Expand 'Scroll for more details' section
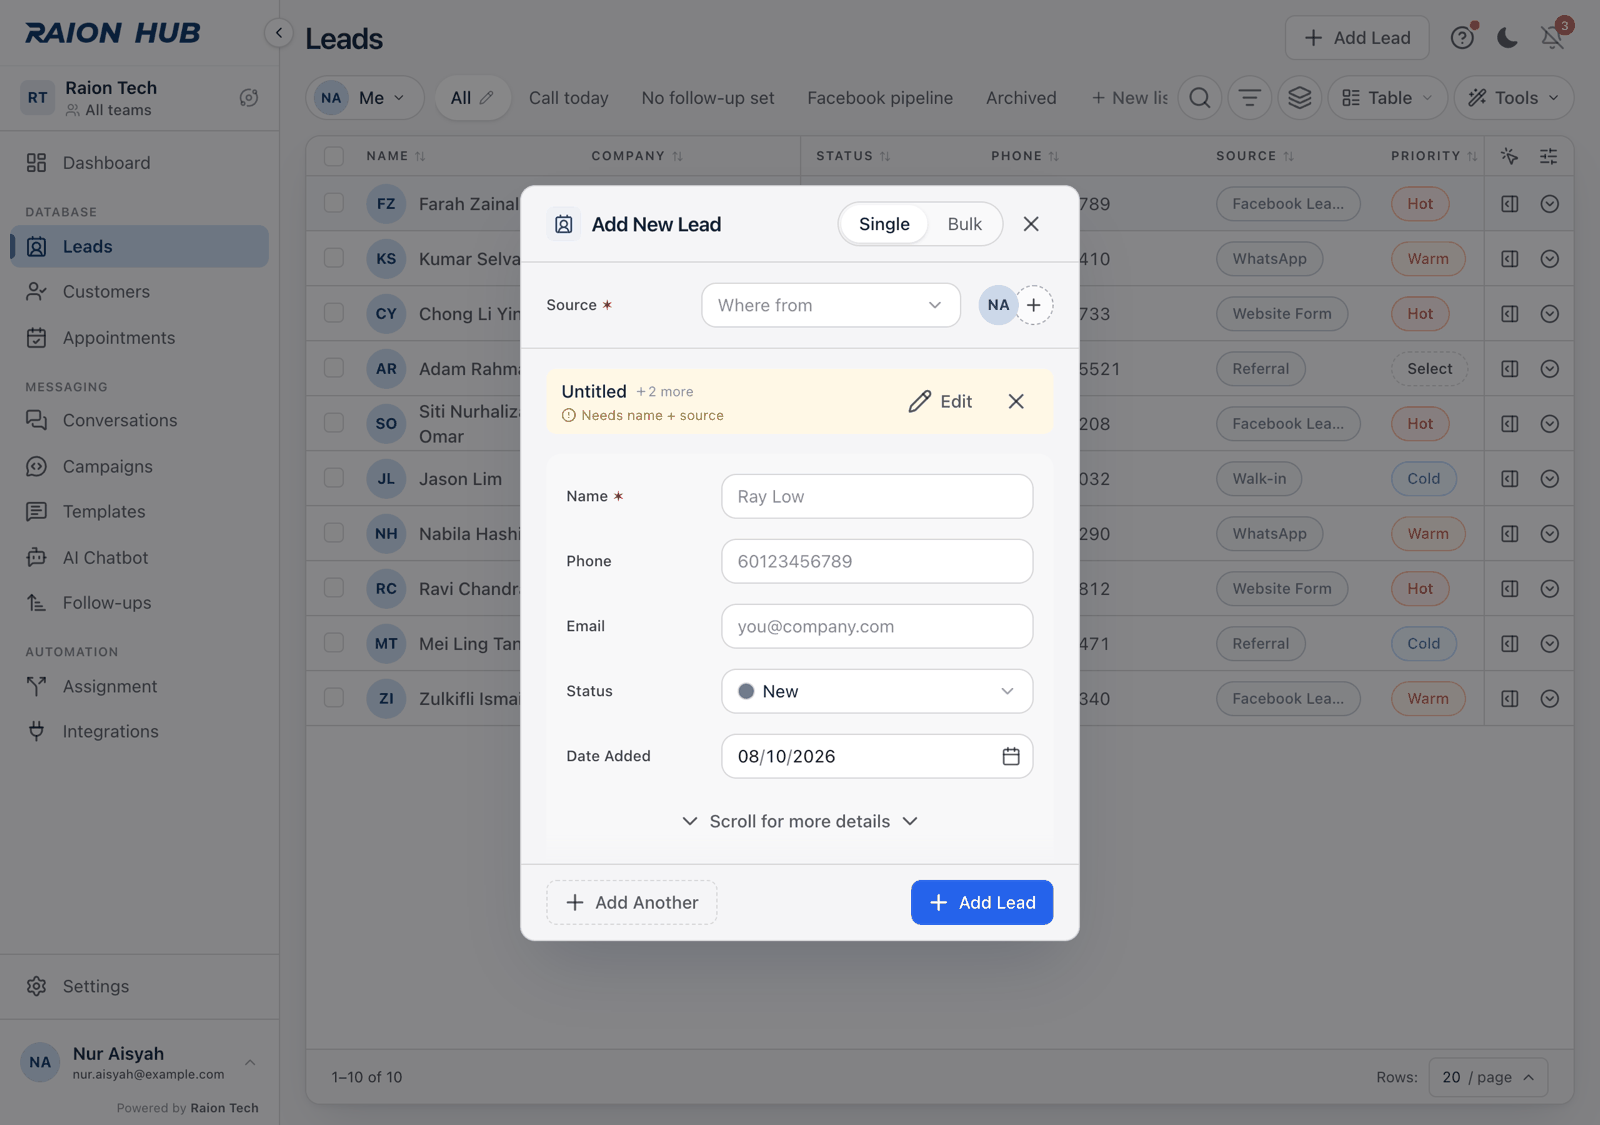 [x=800, y=821]
